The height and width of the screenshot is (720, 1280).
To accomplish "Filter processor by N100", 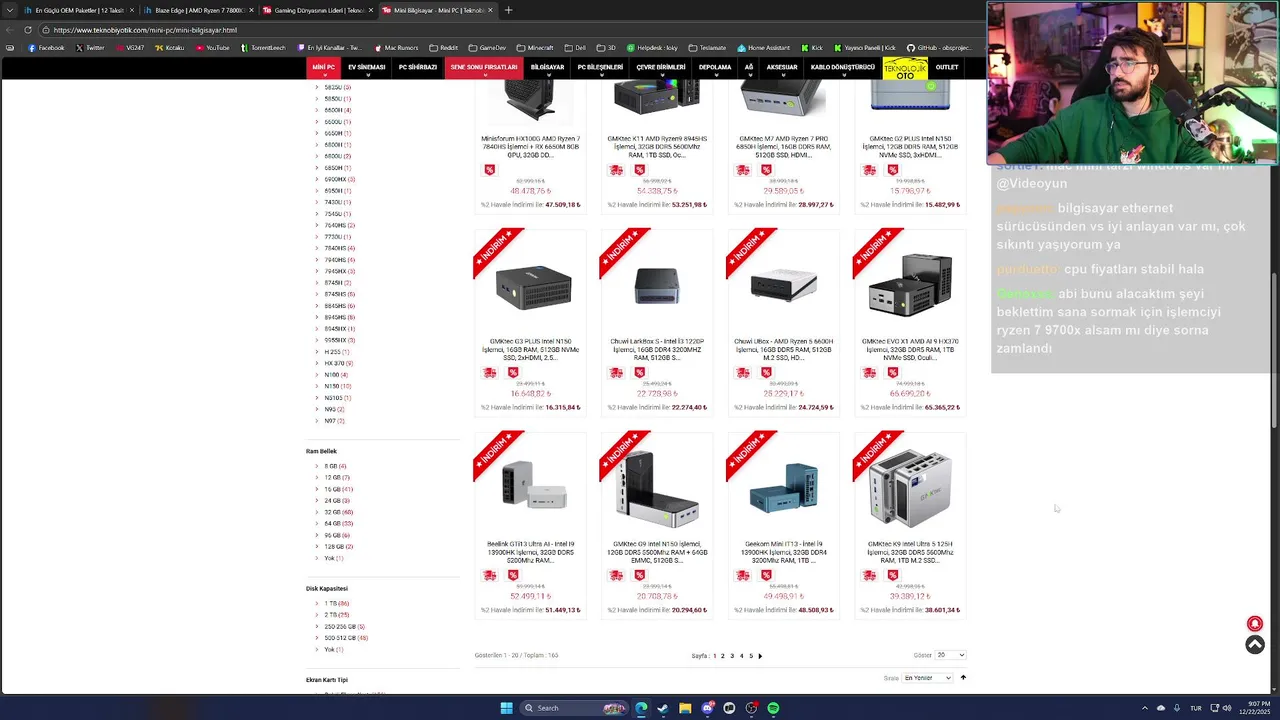I will click(336, 375).
